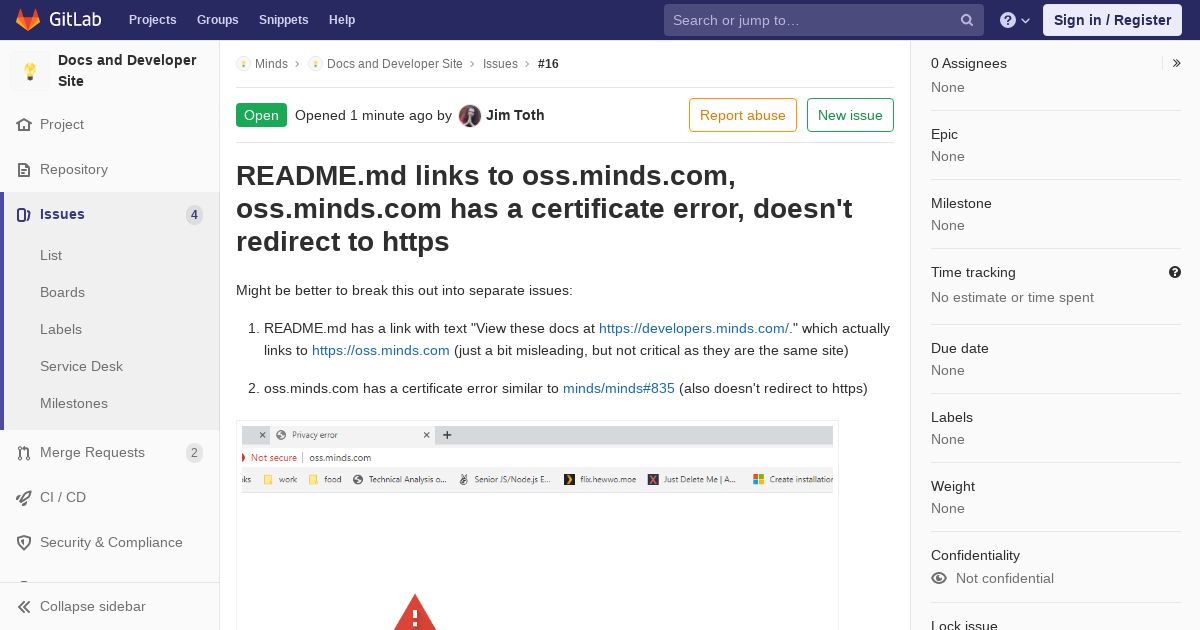Click the Search or jump to field
The image size is (1200, 630).
[x=824, y=20]
